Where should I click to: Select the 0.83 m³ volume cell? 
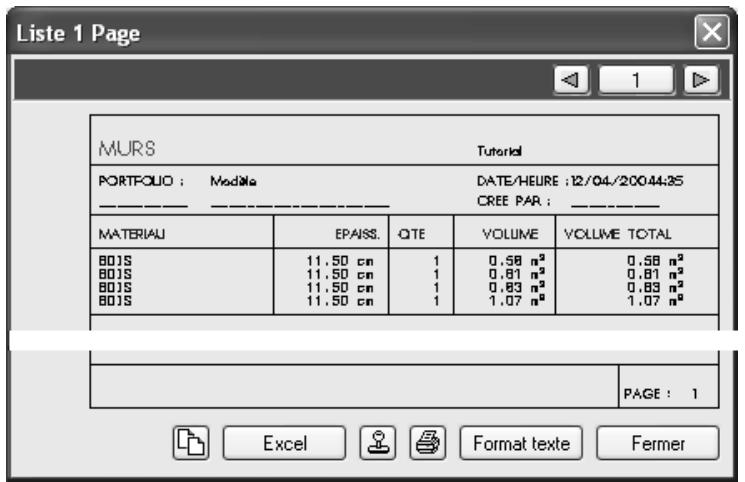516,287
